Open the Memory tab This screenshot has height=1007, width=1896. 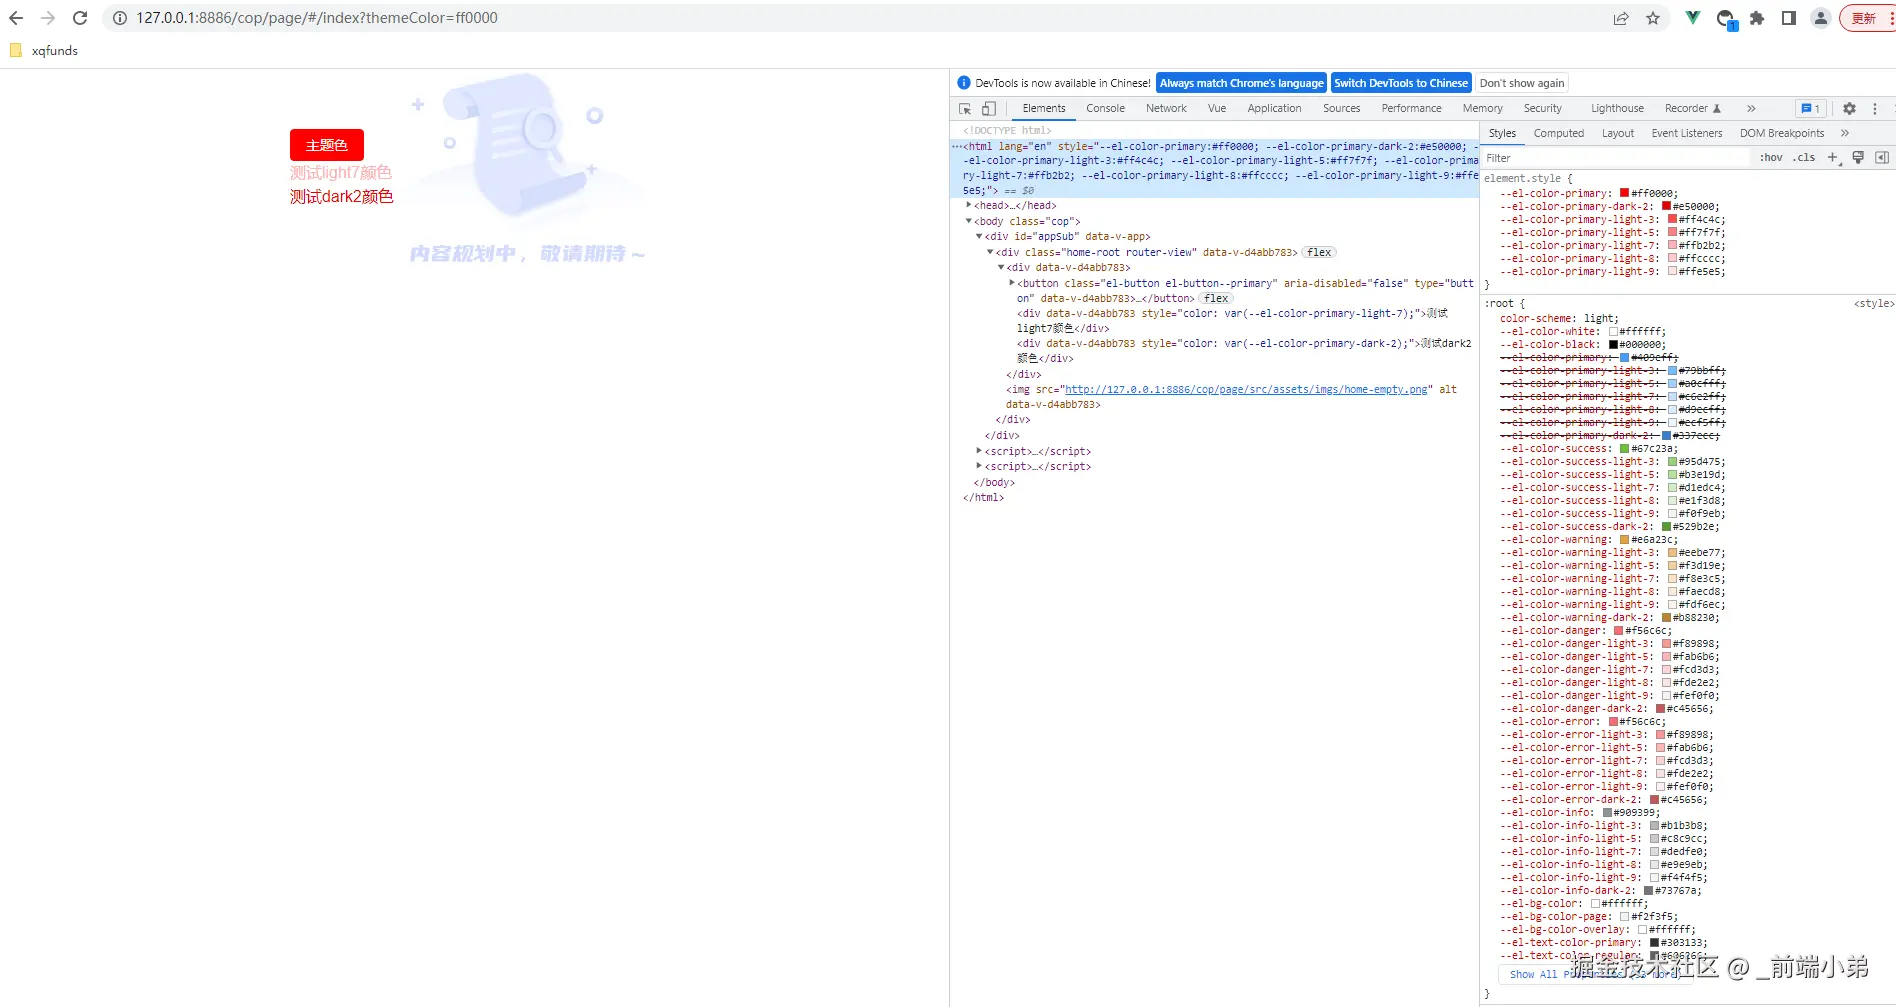(x=1482, y=109)
